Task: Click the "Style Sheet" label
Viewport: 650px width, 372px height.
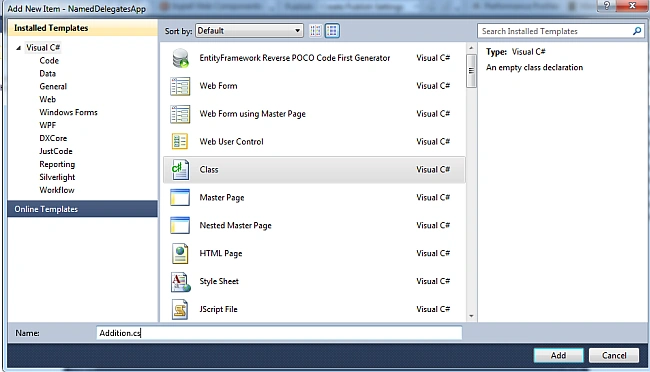Action: pyautogui.click(x=219, y=281)
